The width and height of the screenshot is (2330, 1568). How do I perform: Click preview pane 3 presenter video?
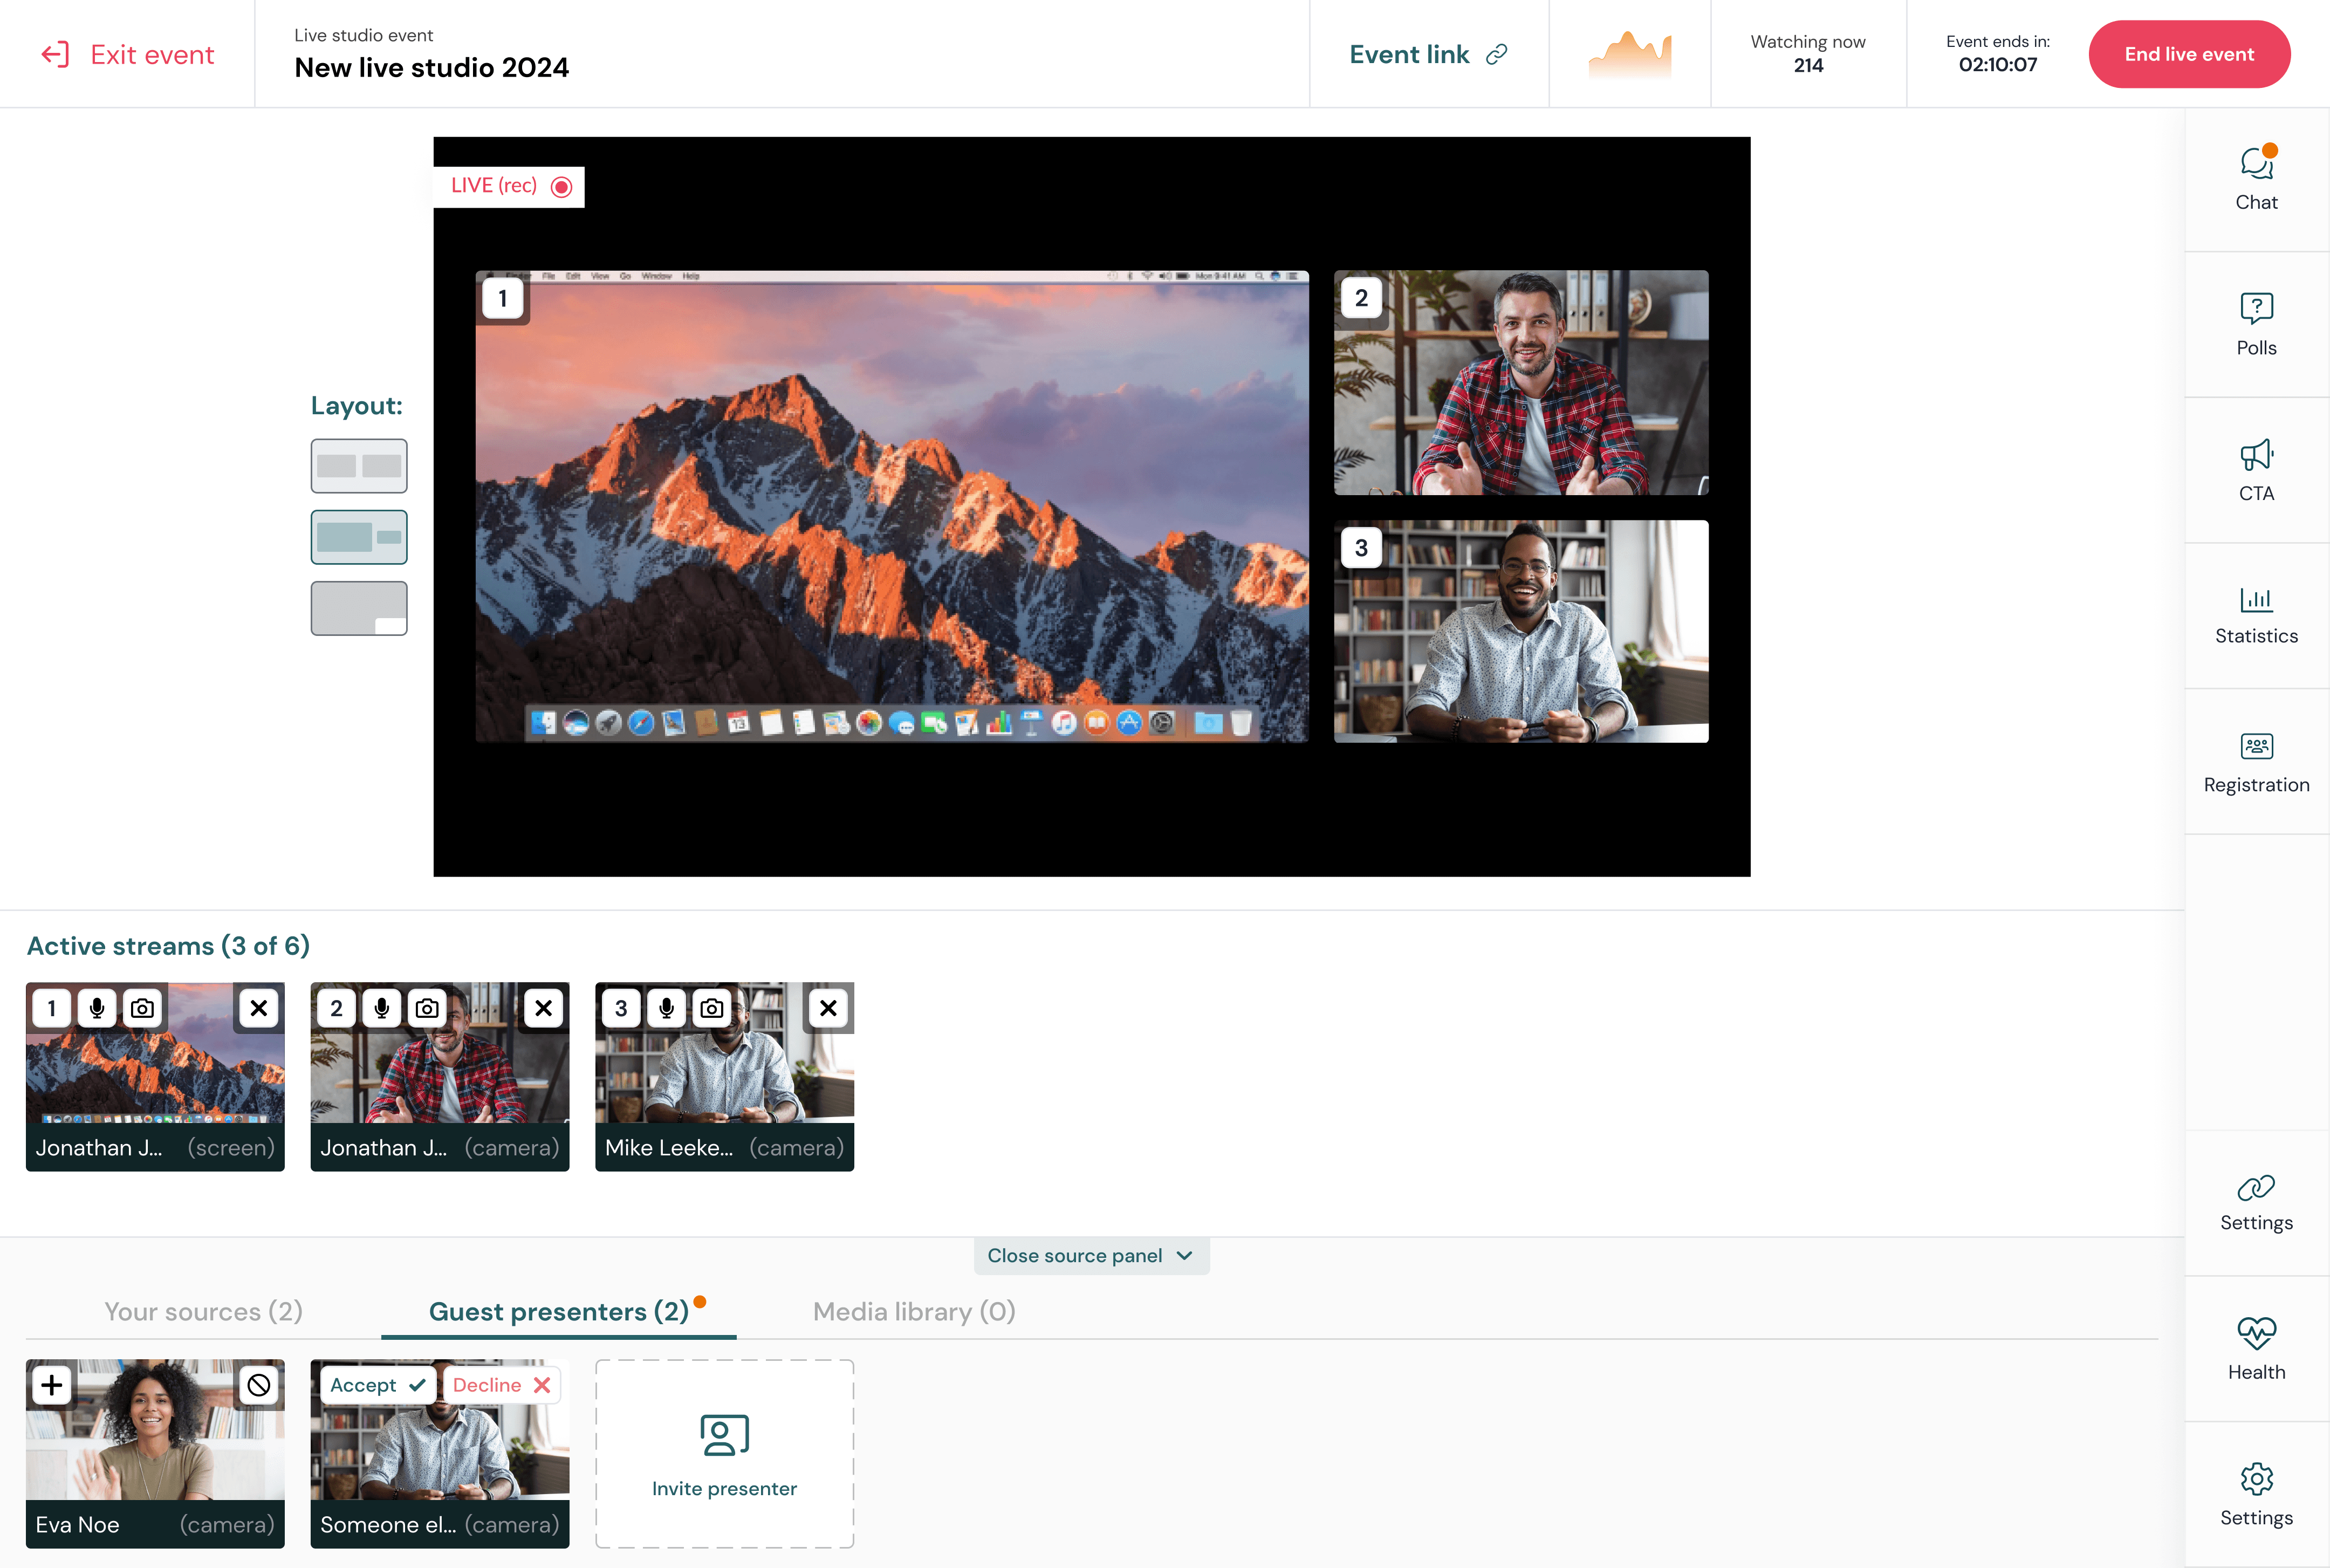point(1521,631)
